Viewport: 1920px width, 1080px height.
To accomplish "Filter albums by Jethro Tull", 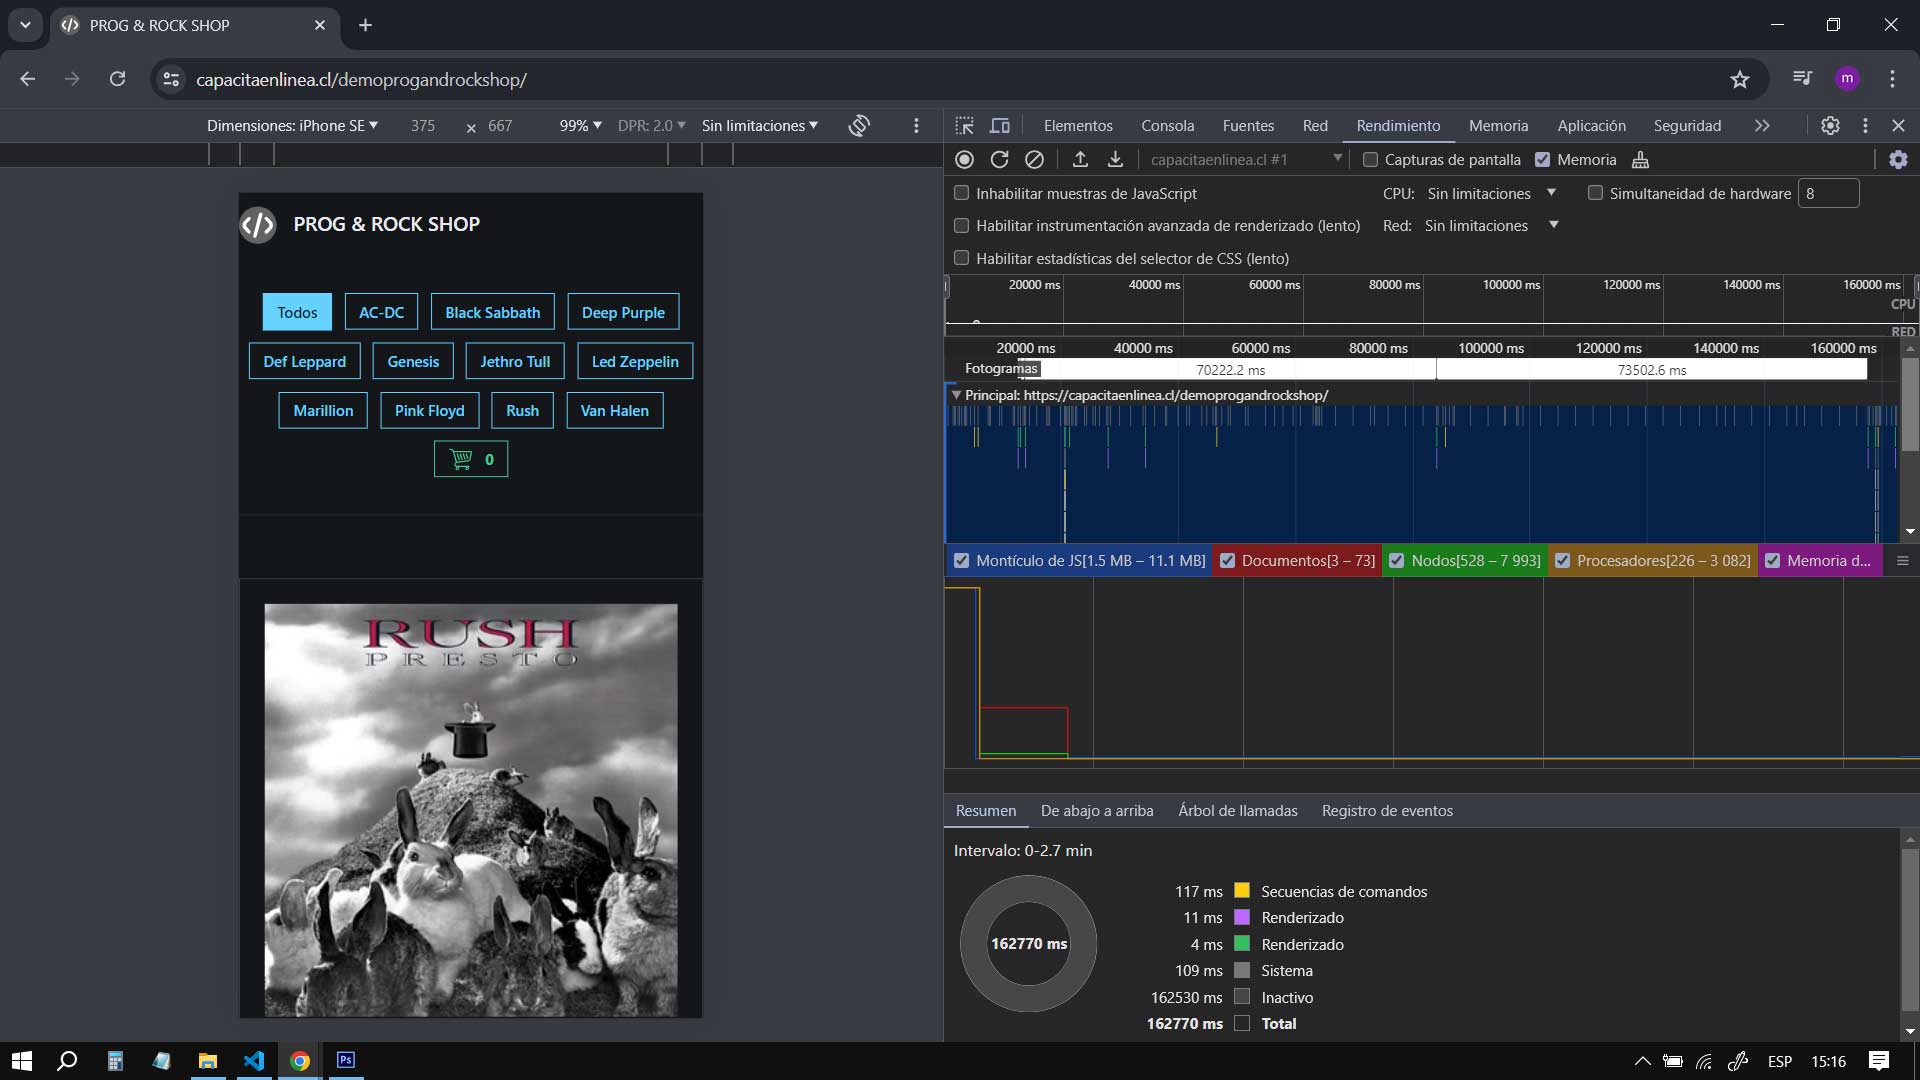I will click(515, 361).
